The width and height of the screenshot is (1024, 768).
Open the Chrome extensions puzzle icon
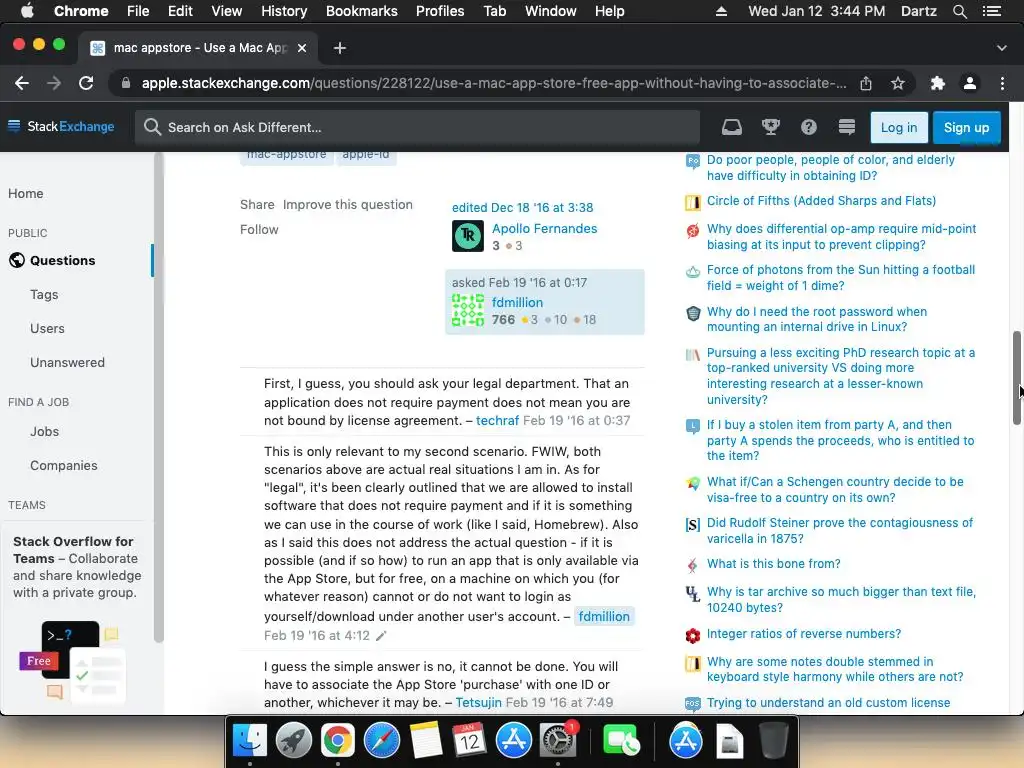tap(938, 83)
